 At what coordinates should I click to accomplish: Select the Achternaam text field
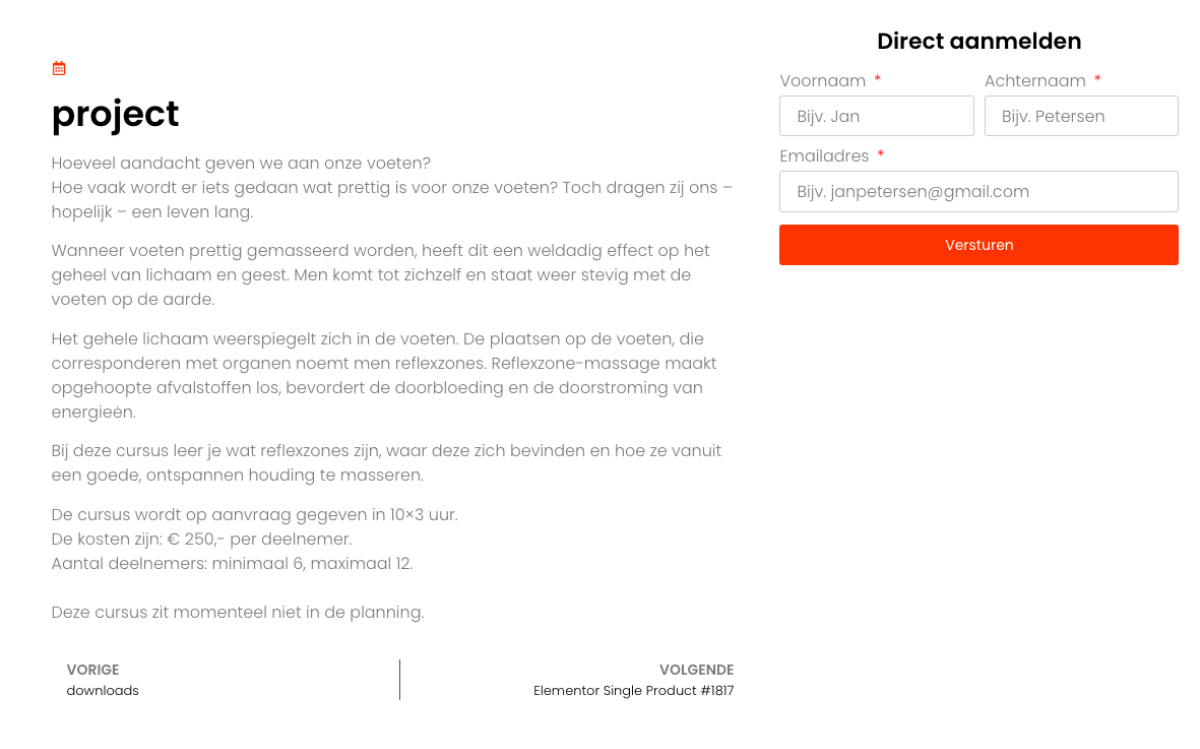(1081, 116)
